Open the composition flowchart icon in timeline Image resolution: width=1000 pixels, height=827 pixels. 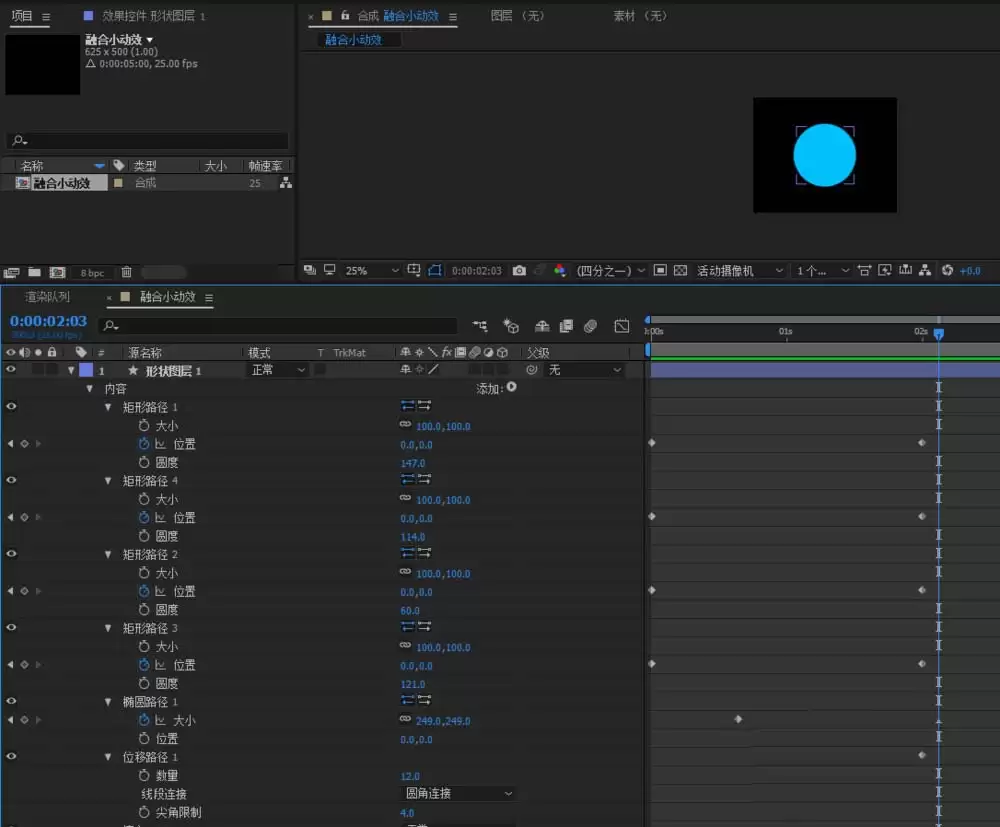480,326
